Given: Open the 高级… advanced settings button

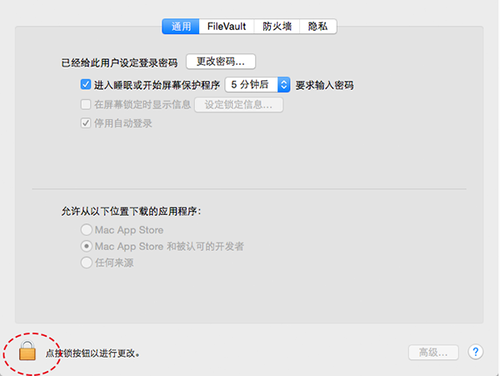Looking at the screenshot, I should pos(433,352).
